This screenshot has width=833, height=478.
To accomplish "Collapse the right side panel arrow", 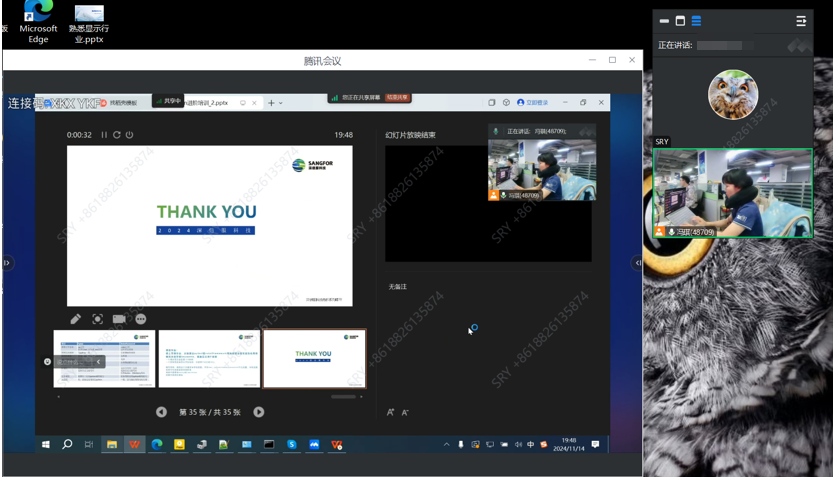I will pyautogui.click(x=638, y=263).
